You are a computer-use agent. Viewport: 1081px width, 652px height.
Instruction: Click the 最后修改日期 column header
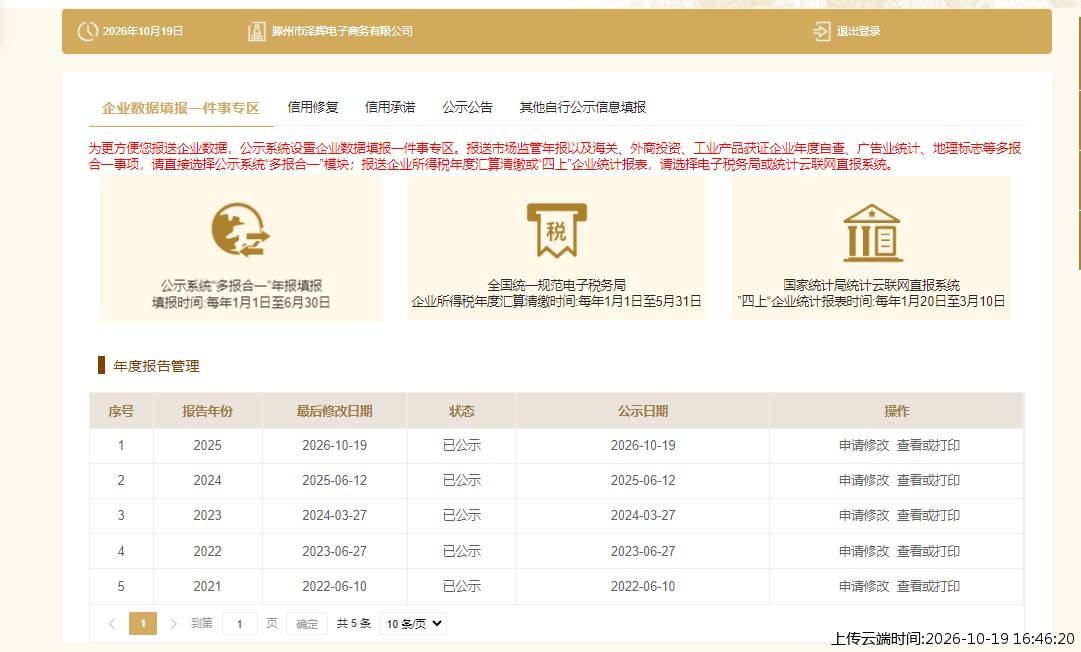[334, 411]
